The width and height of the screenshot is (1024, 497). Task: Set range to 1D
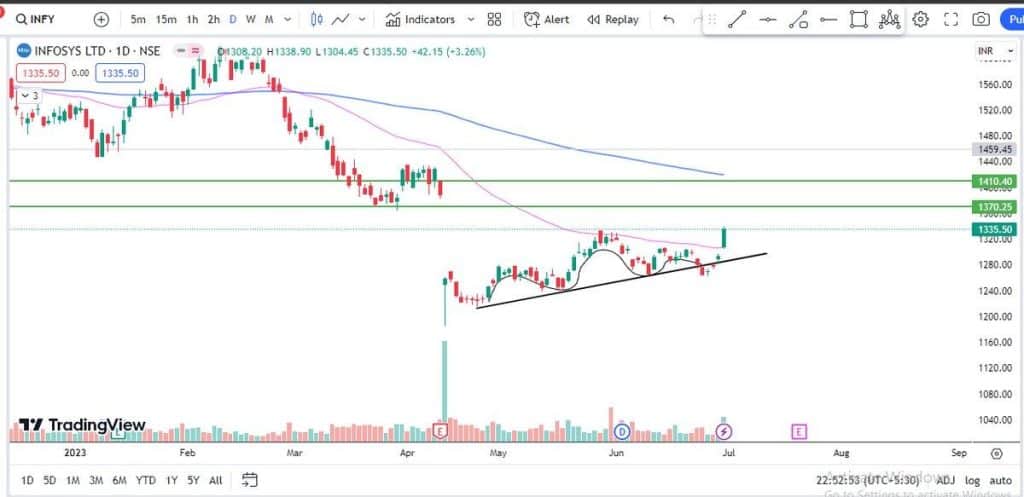coord(27,481)
